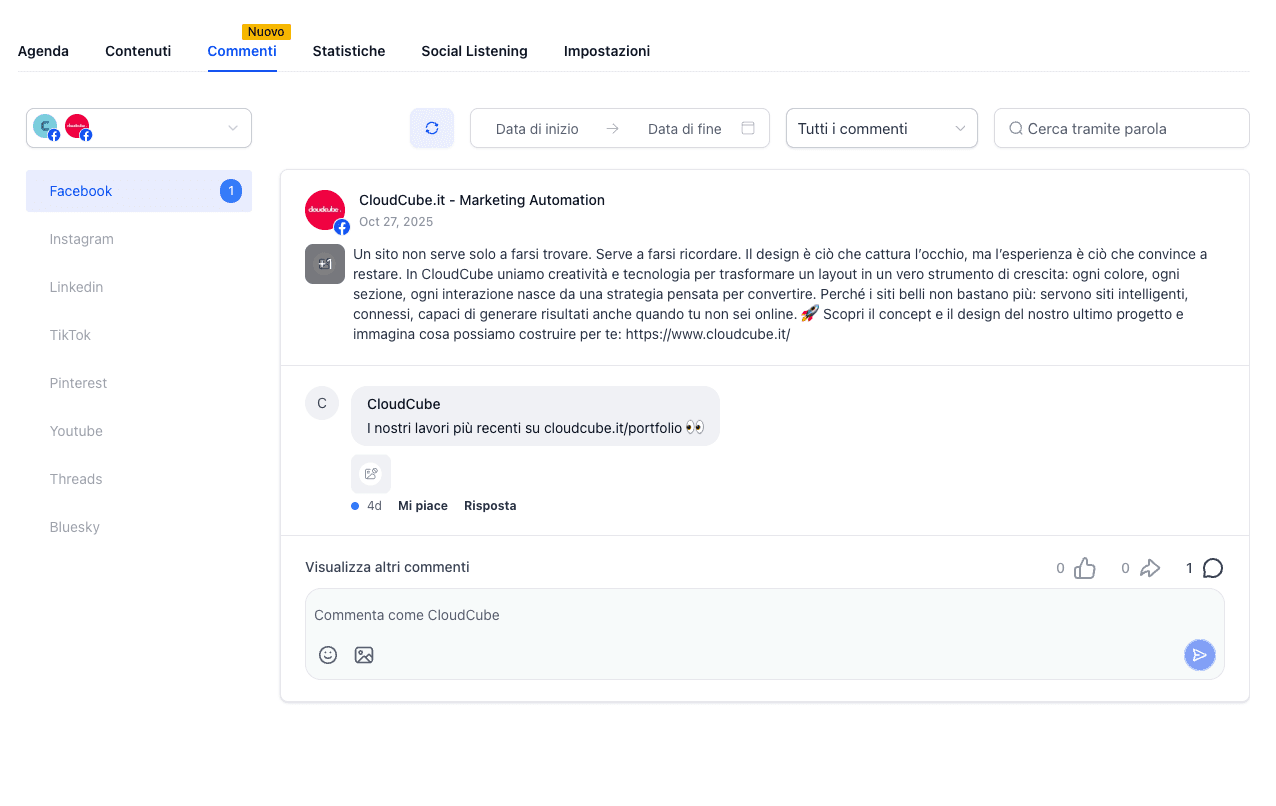
Task: Click the C commenter avatar
Action: pos(322,403)
